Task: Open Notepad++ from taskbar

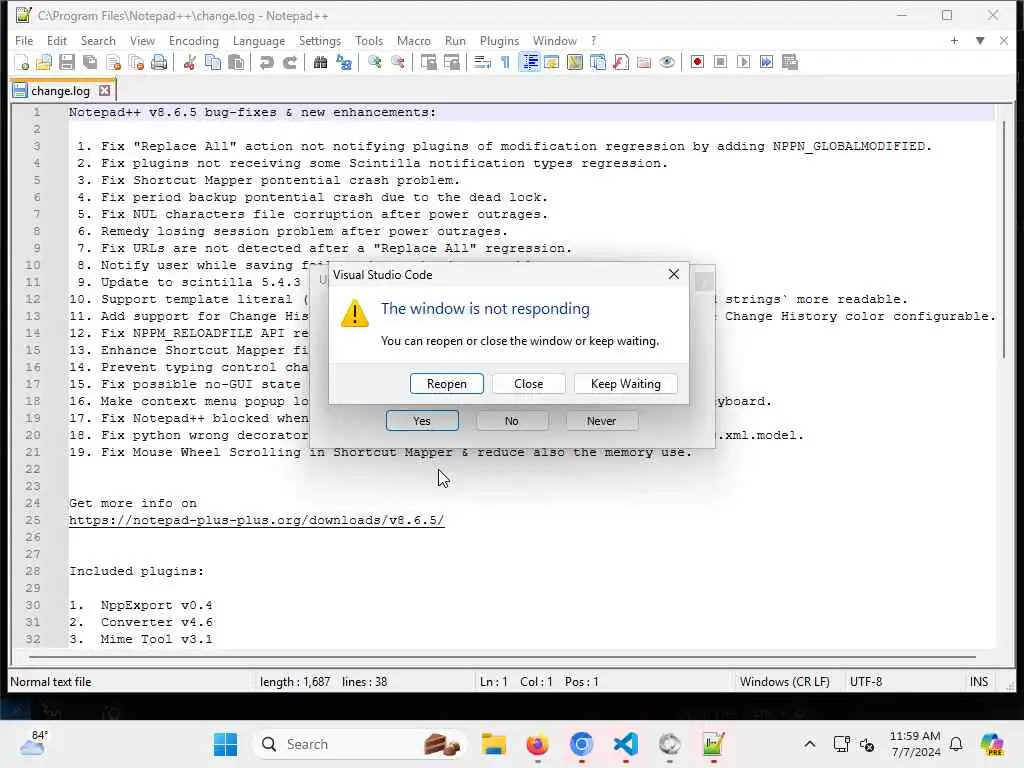Action: pyautogui.click(x=713, y=744)
